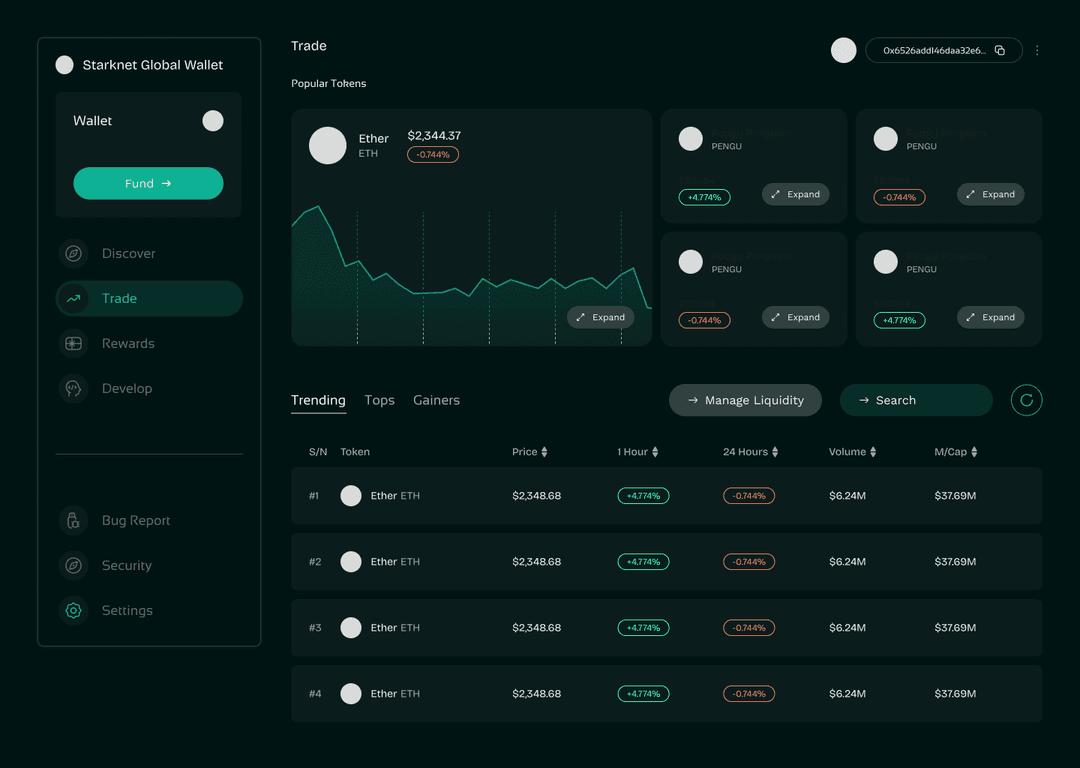Viewport: 1080px width, 768px height.
Task: Click the refresh icon beside Search
Action: tap(1026, 400)
